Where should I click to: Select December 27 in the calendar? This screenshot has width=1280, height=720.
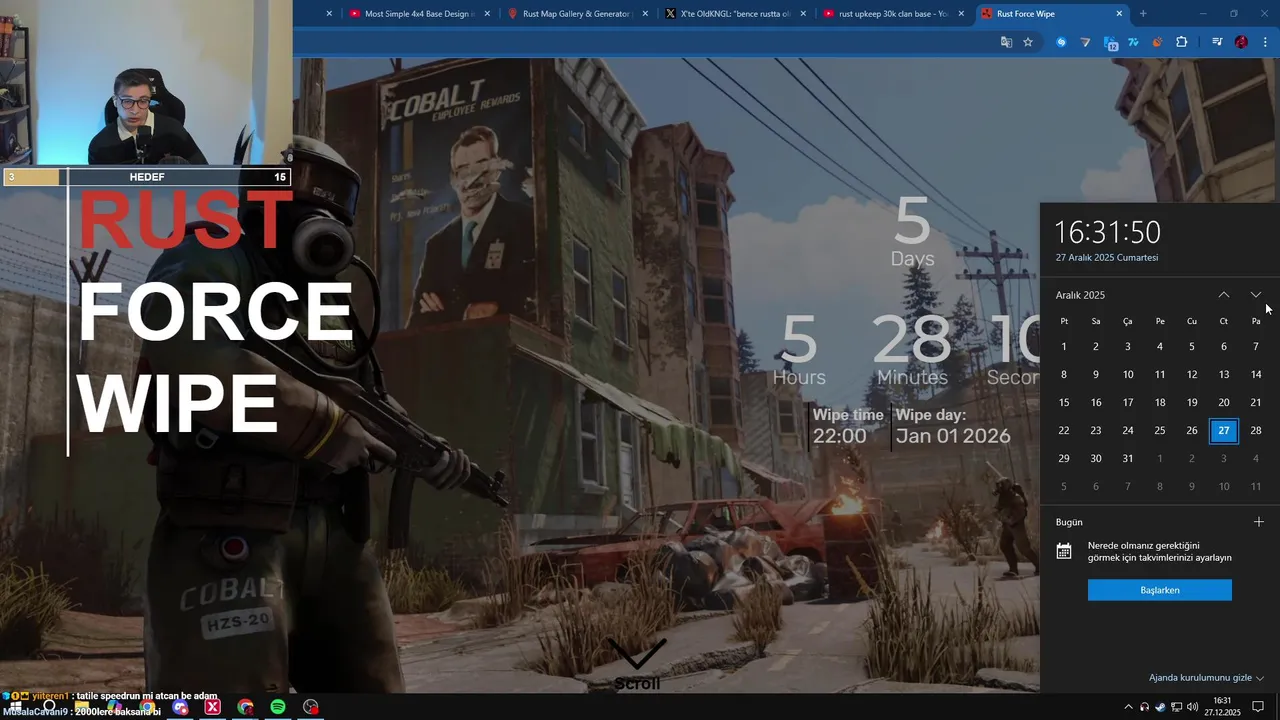(x=1224, y=430)
